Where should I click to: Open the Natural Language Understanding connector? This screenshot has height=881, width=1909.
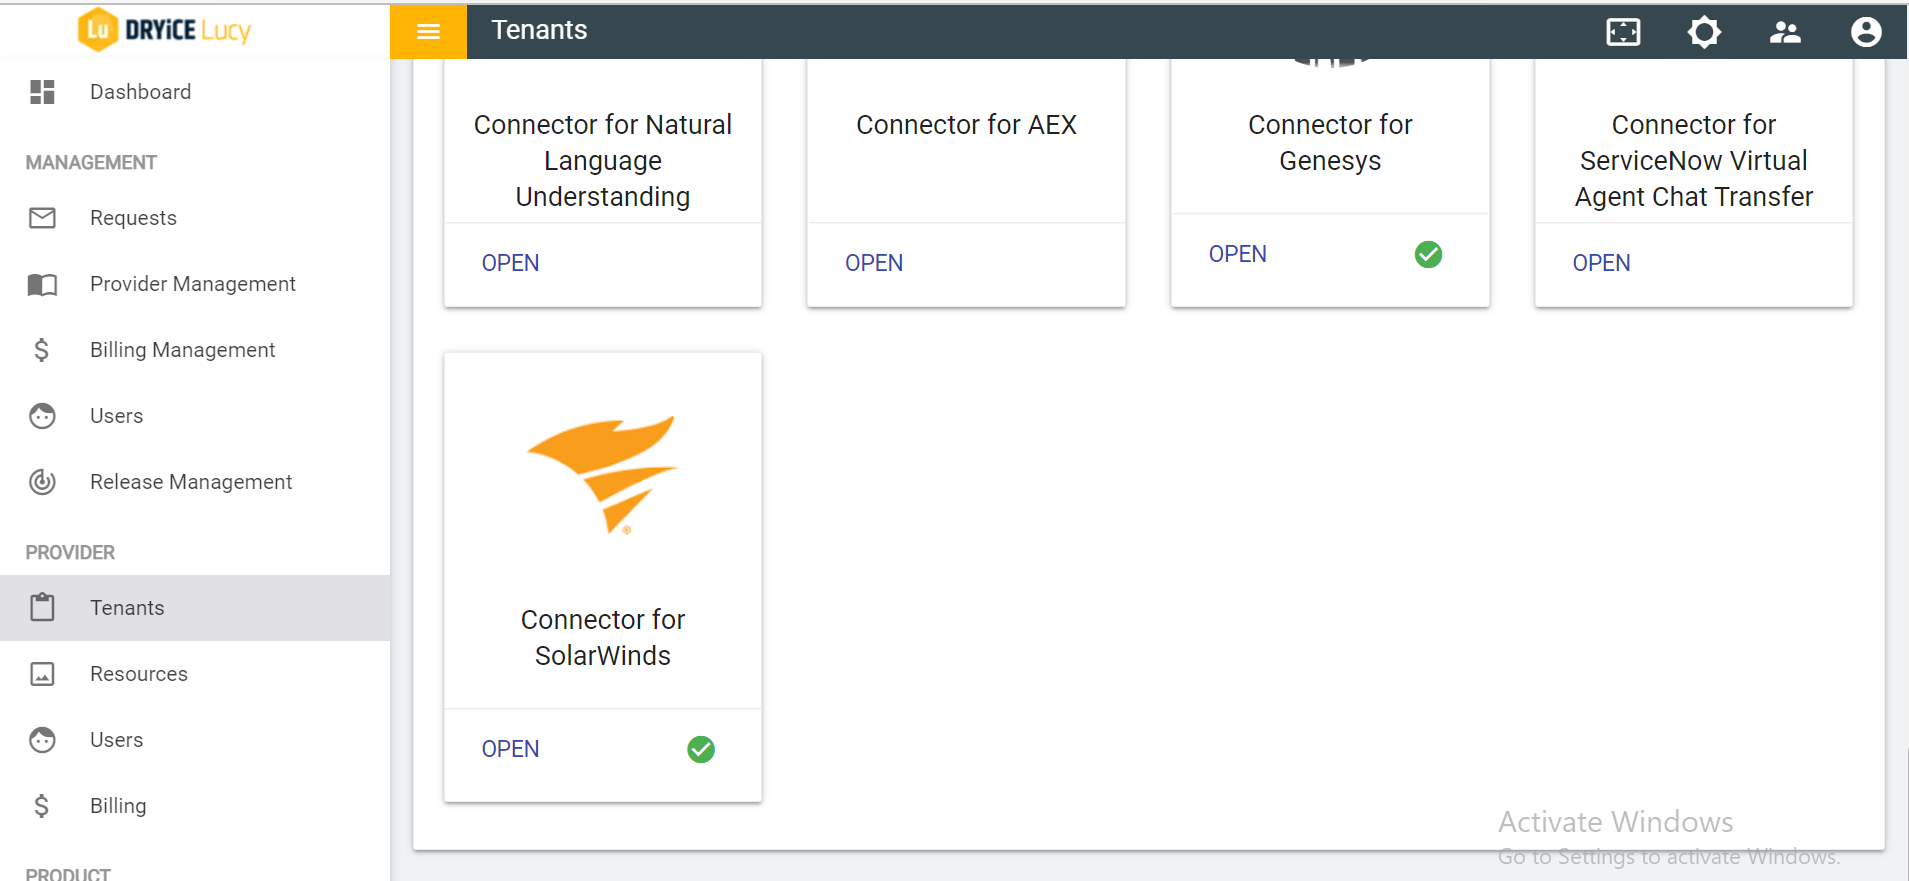tap(510, 263)
